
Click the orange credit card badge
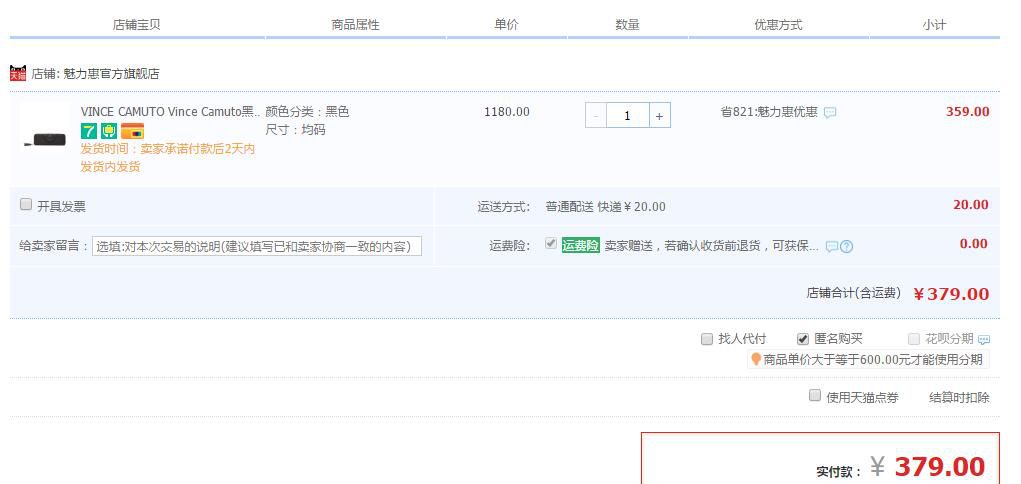132,131
